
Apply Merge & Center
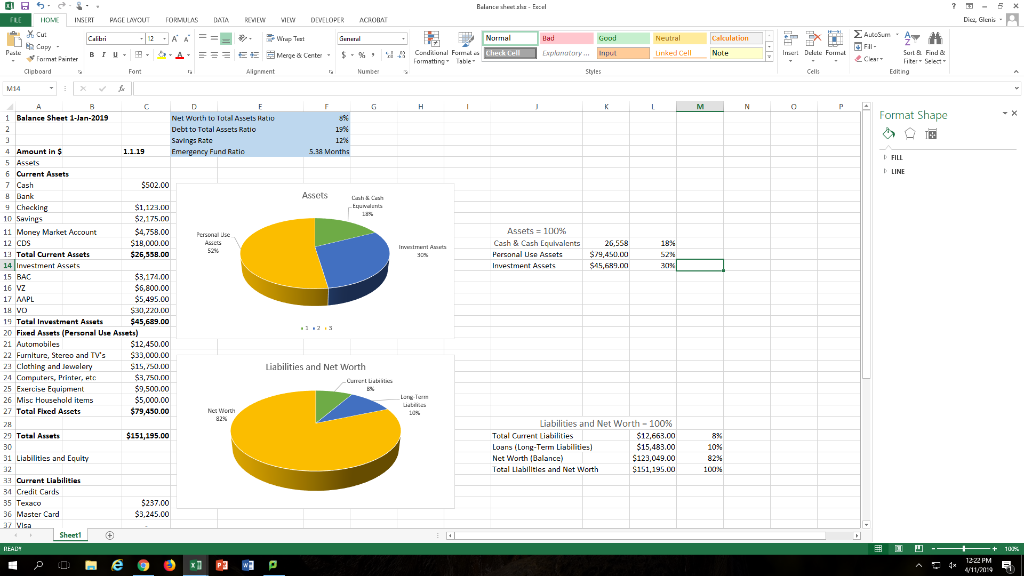294,52
